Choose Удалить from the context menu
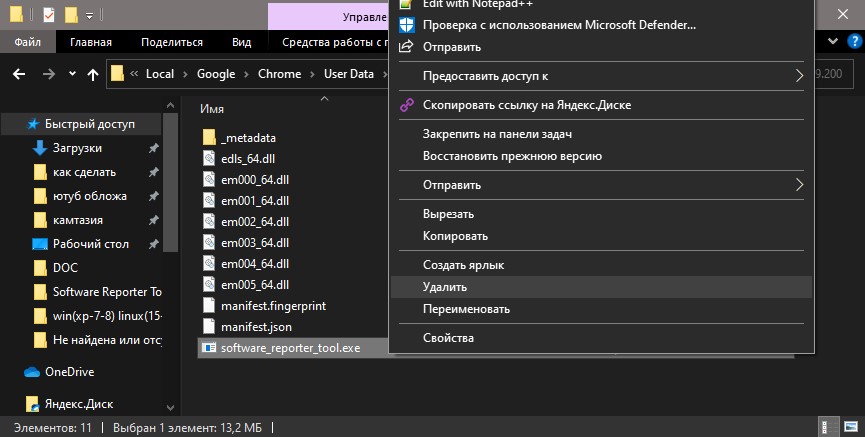The image size is (865, 437). click(601, 287)
